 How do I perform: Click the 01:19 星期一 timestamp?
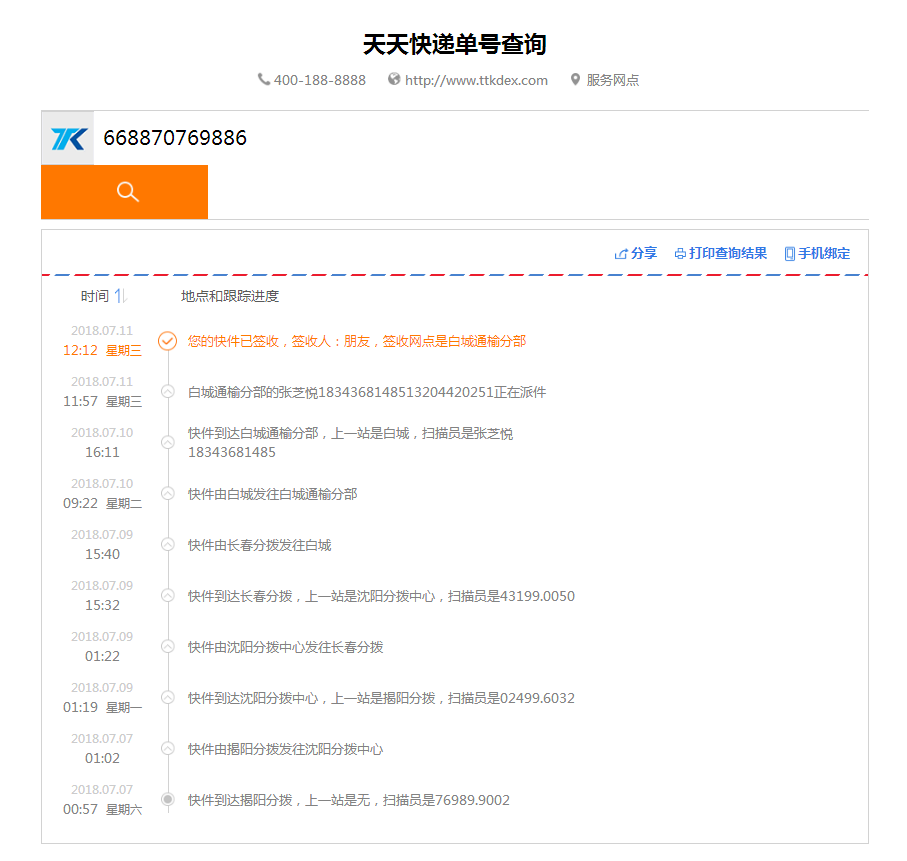coord(102,707)
